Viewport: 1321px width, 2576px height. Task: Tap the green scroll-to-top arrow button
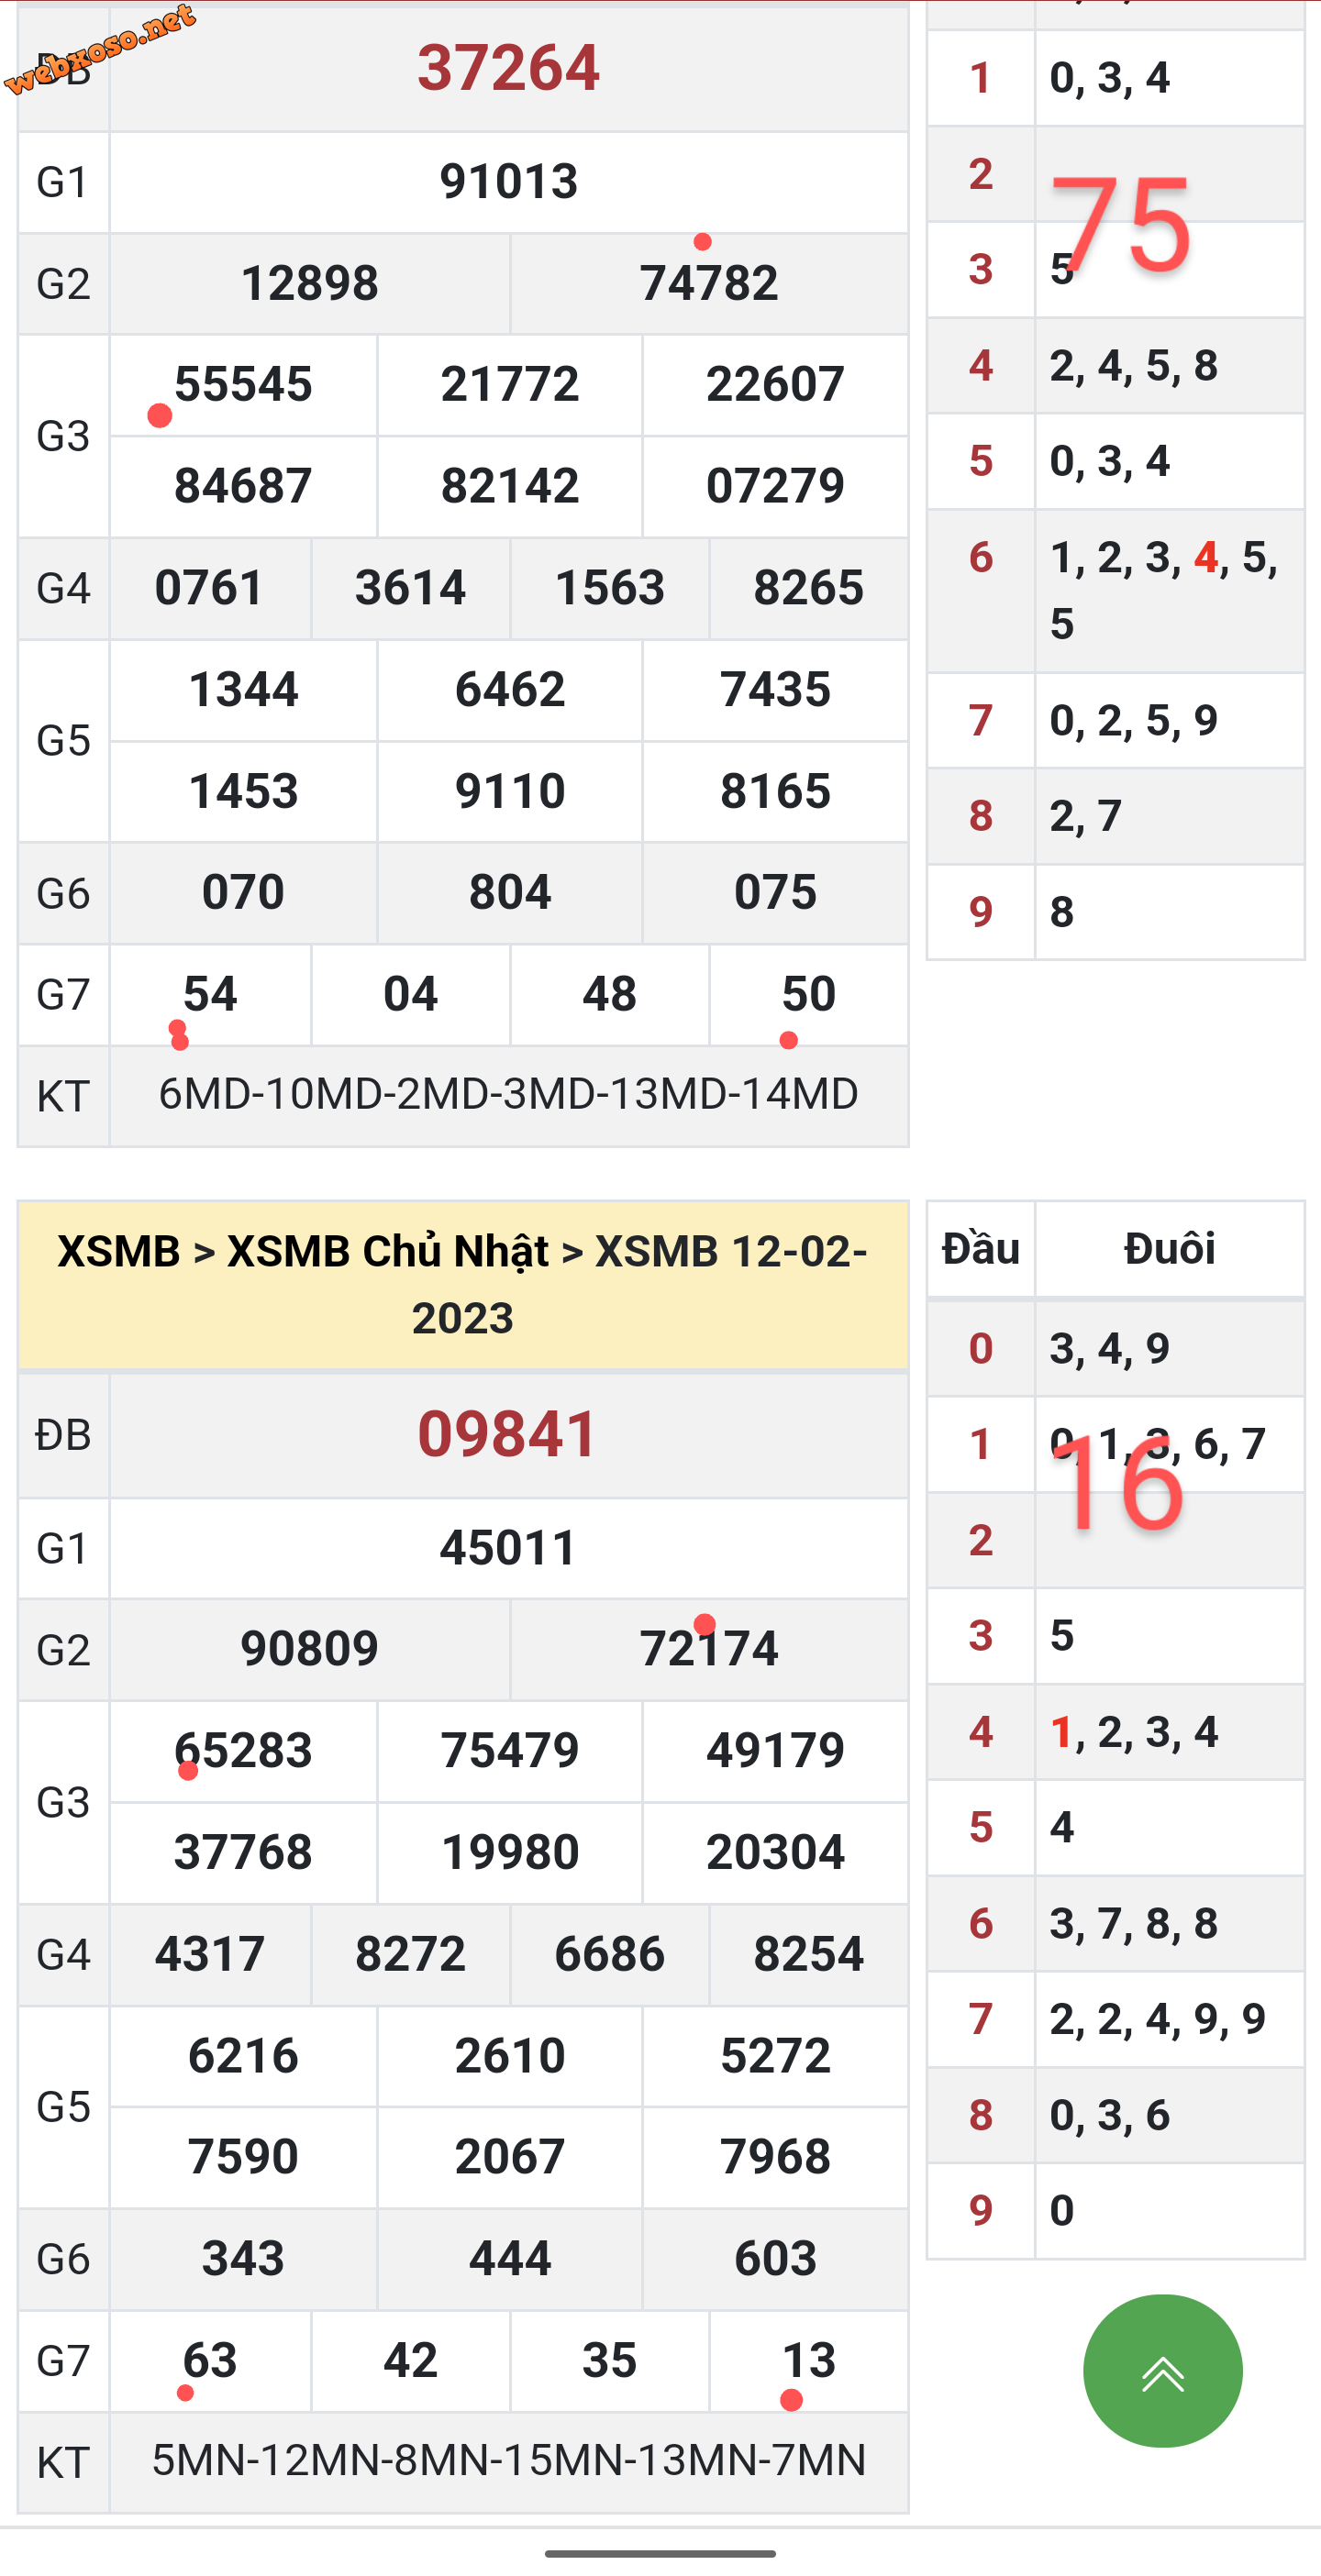coord(1162,2371)
